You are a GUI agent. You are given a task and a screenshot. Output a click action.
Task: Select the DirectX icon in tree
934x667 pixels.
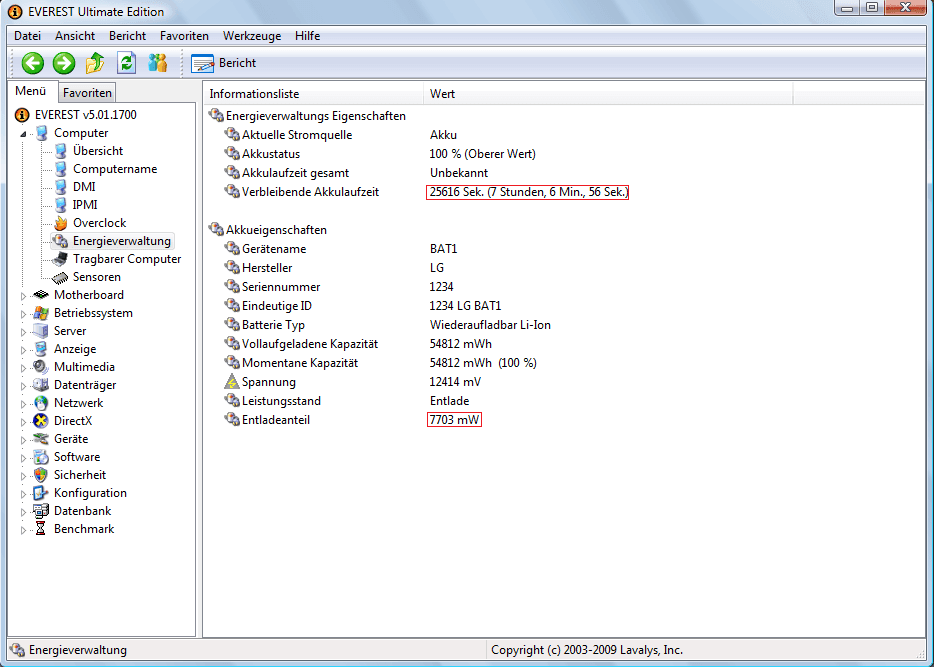41,421
